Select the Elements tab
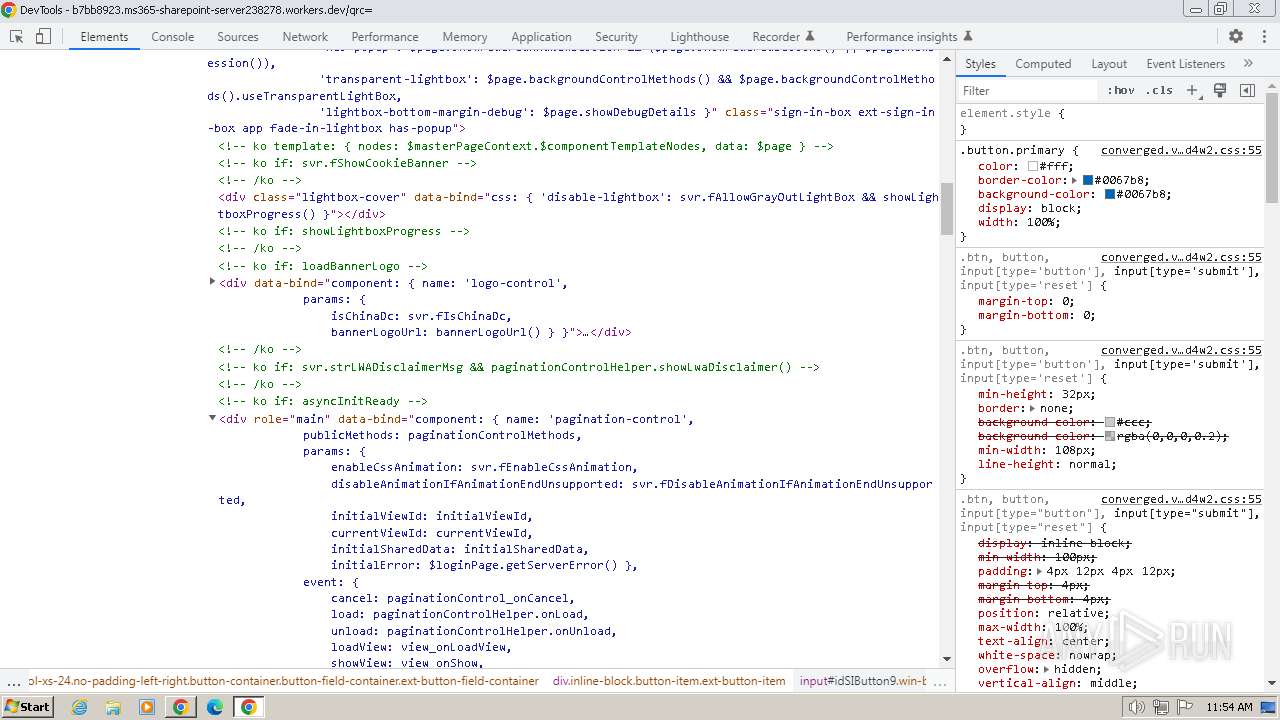Screen dimensions: 1280x720 tap(104, 36)
